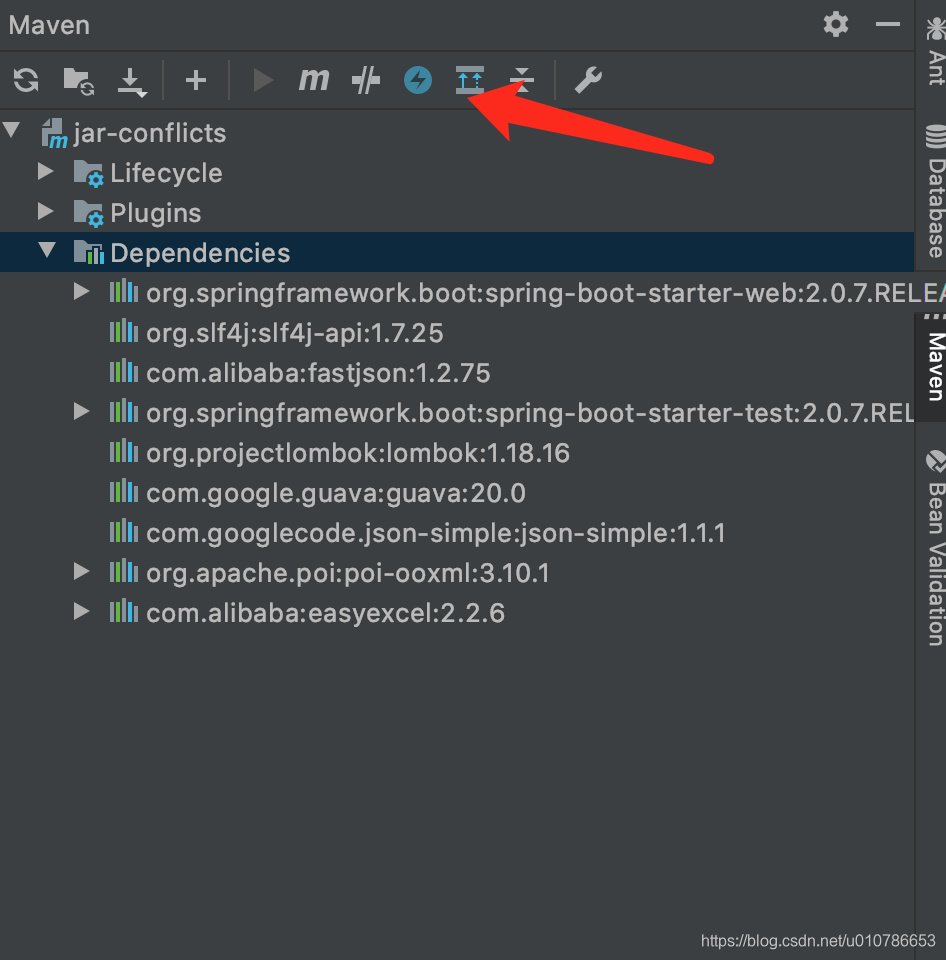Expand easyexcel dependency arrow
The image size is (946, 960).
coord(81,611)
